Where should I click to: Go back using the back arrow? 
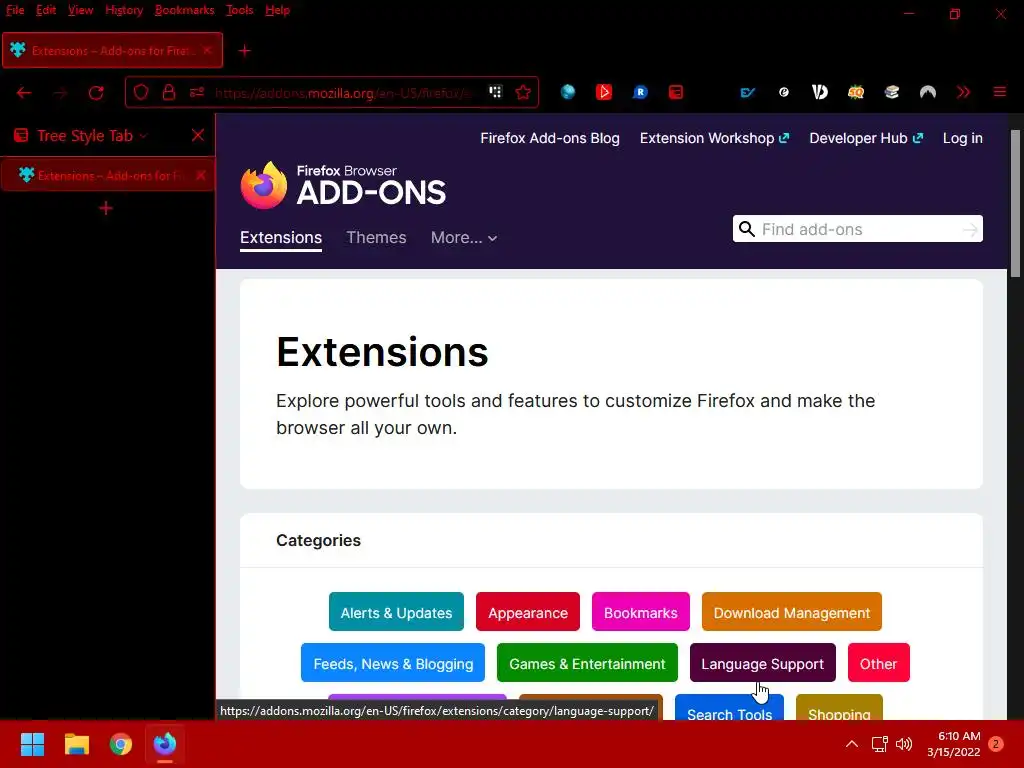pos(24,93)
